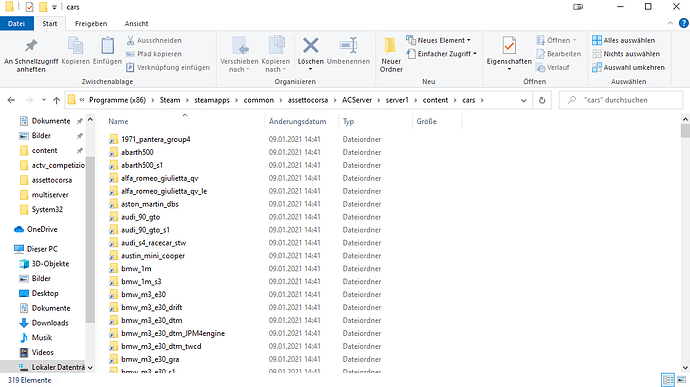
Task: Switch to large icons view in status bar
Action: point(681,380)
